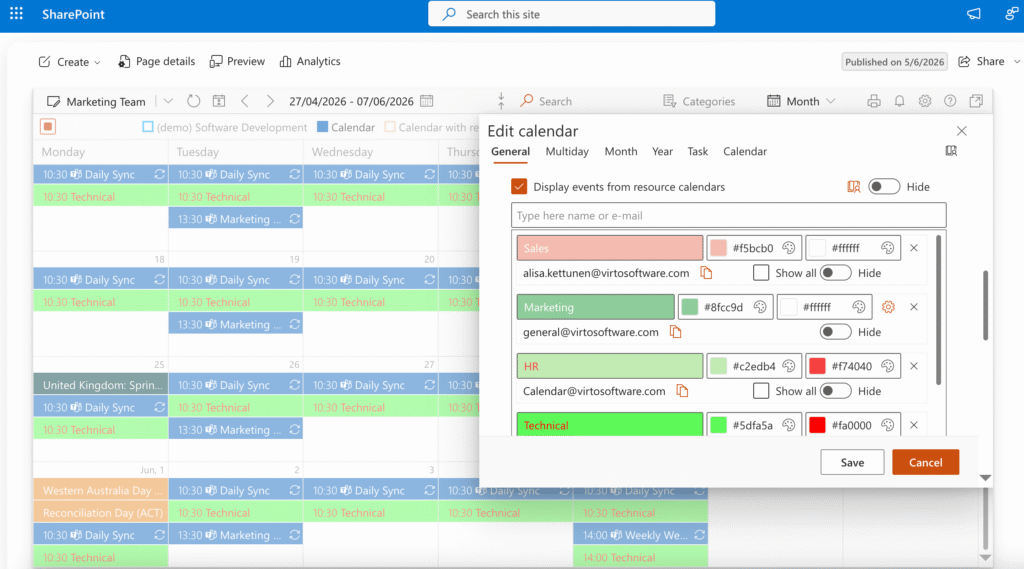Uncheck Display events from resource calendars
This screenshot has width=1024, height=569.
coord(519,187)
